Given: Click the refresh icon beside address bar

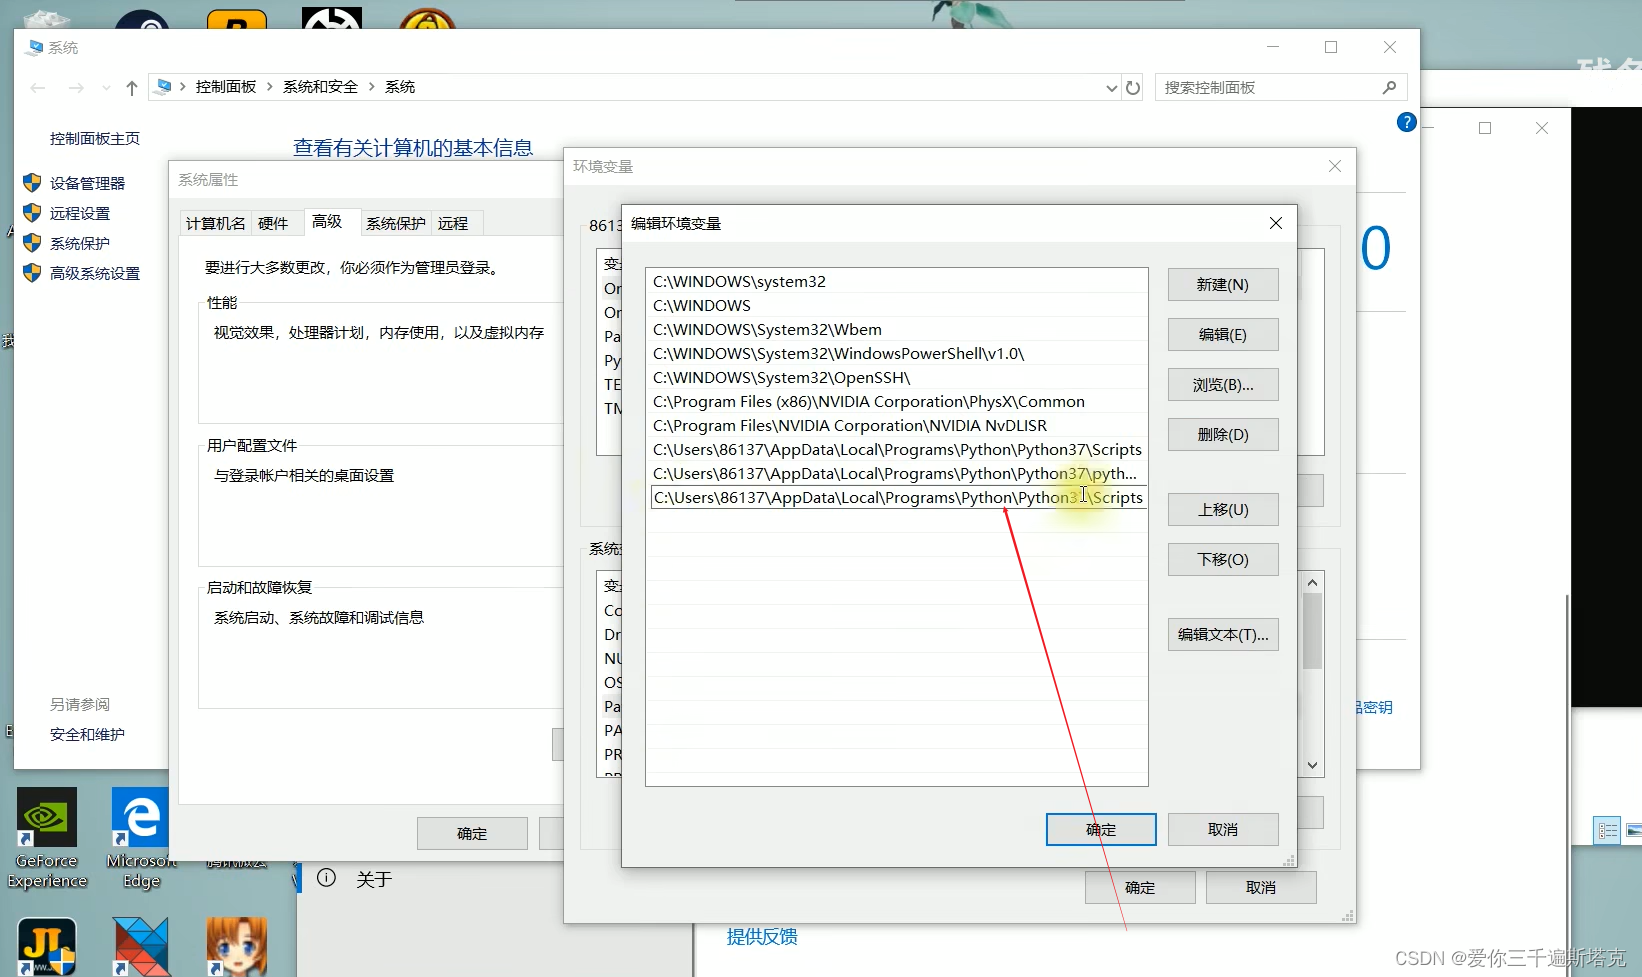Looking at the screenshot, I should click(x=1133, y=87).
